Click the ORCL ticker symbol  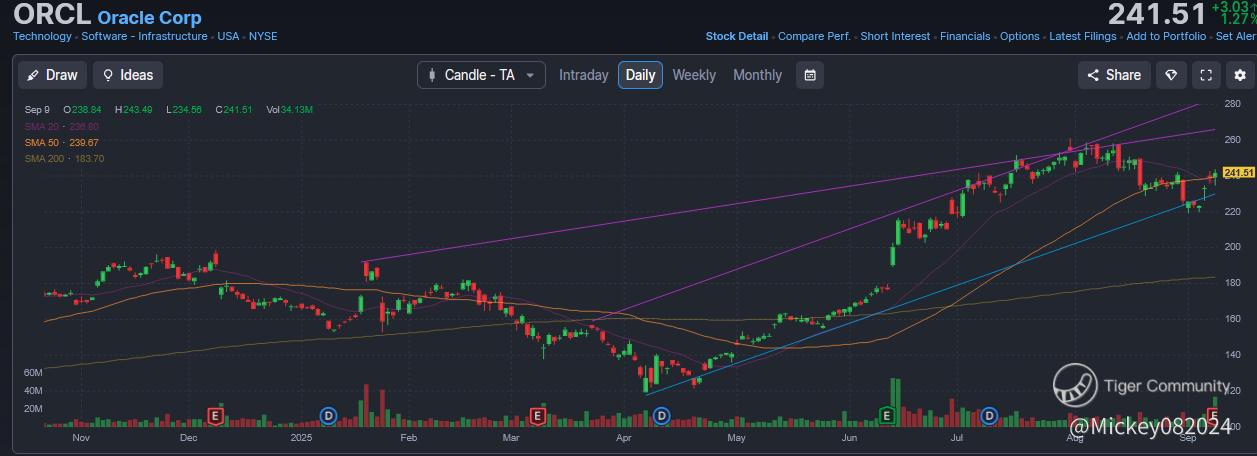[51, 15]
